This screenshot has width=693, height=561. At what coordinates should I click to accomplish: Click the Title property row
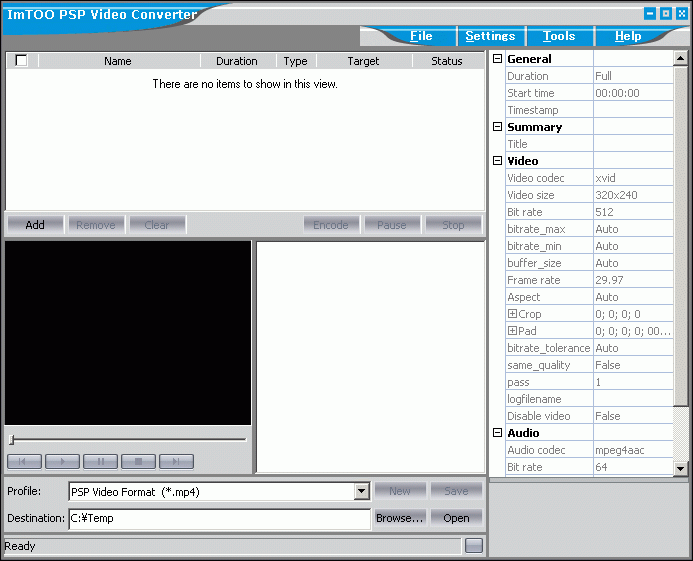coord(589,144)
